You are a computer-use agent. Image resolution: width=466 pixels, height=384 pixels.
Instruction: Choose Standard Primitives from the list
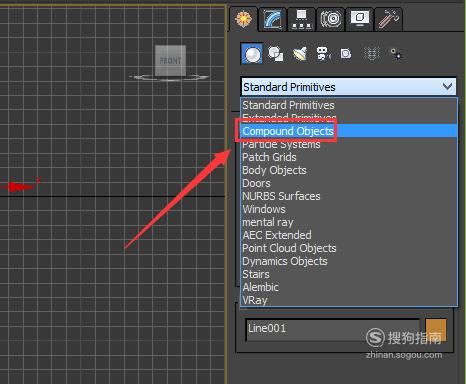(x=349, y=105)
